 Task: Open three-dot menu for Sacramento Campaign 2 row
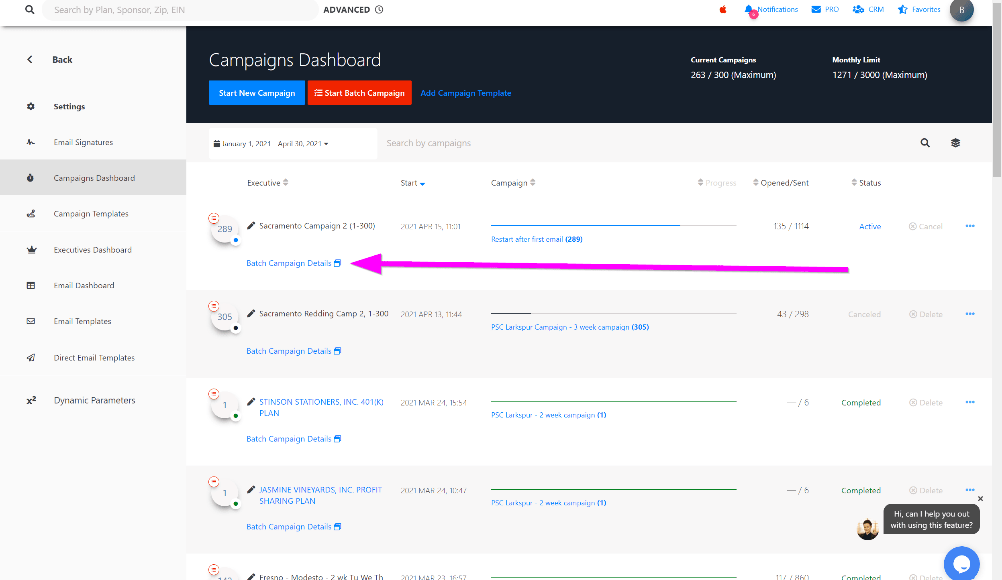pos(969,226)
